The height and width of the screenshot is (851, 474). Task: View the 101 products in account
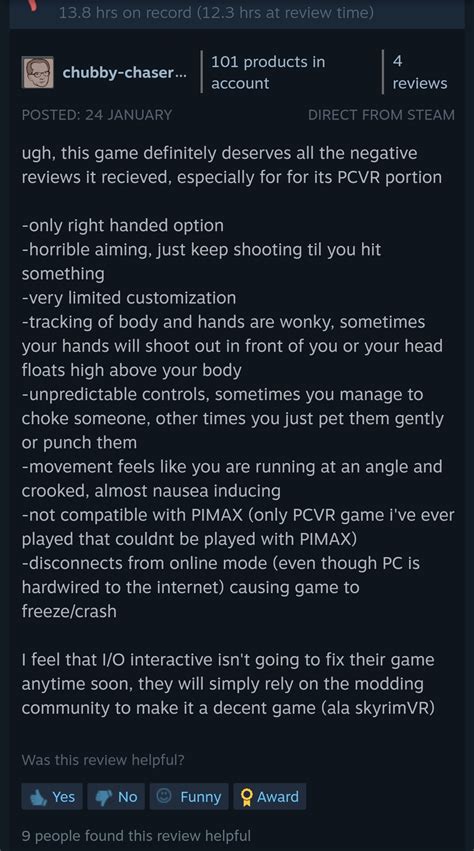(x=268, y=72)
